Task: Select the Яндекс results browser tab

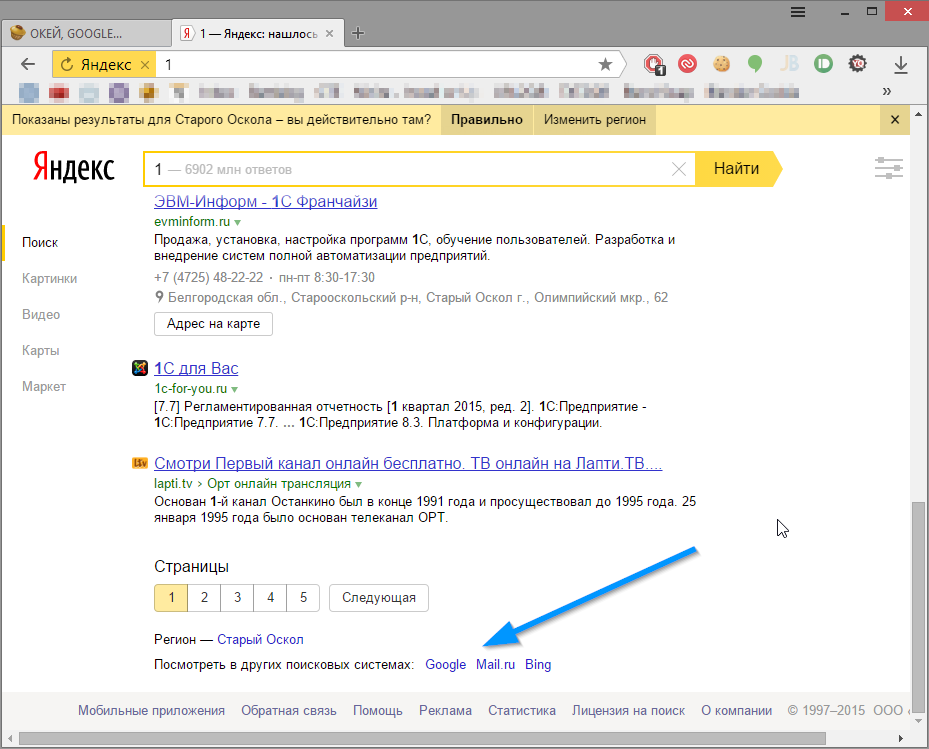Action: coord(258,33)
